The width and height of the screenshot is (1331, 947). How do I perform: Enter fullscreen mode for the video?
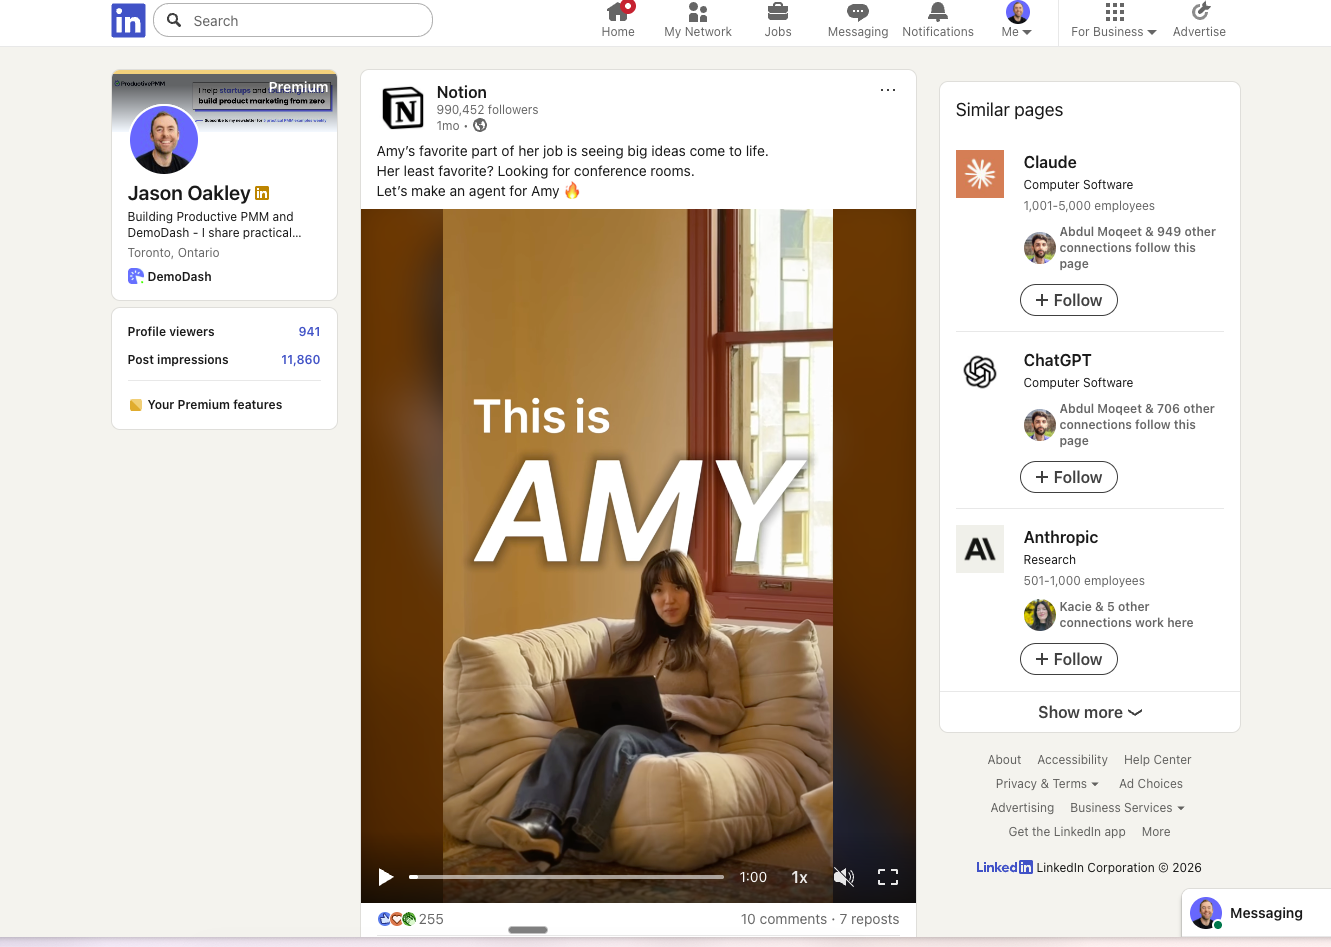[888, 877]
